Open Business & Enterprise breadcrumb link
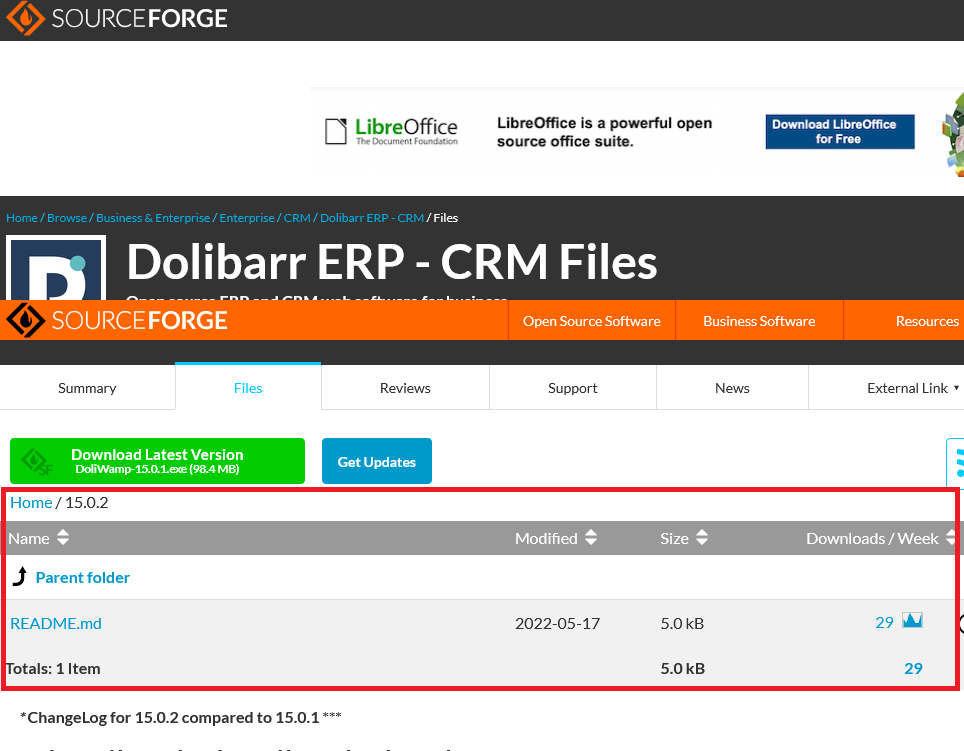 pyautogui.click(x=153, y=218)
